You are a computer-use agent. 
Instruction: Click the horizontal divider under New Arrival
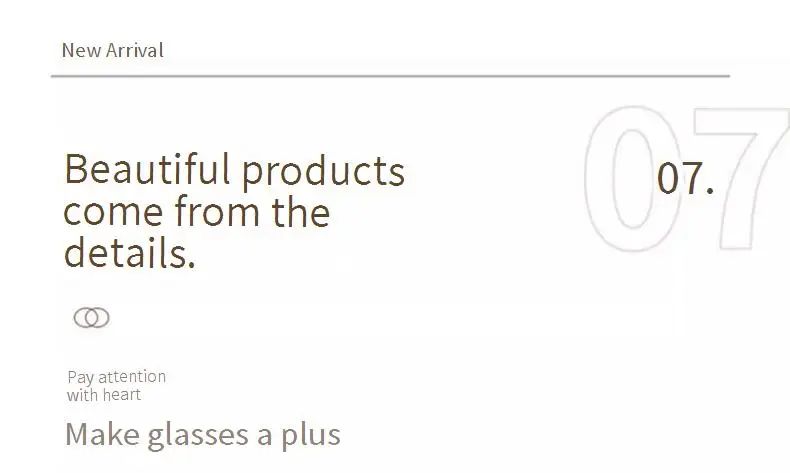click(390, 76)
